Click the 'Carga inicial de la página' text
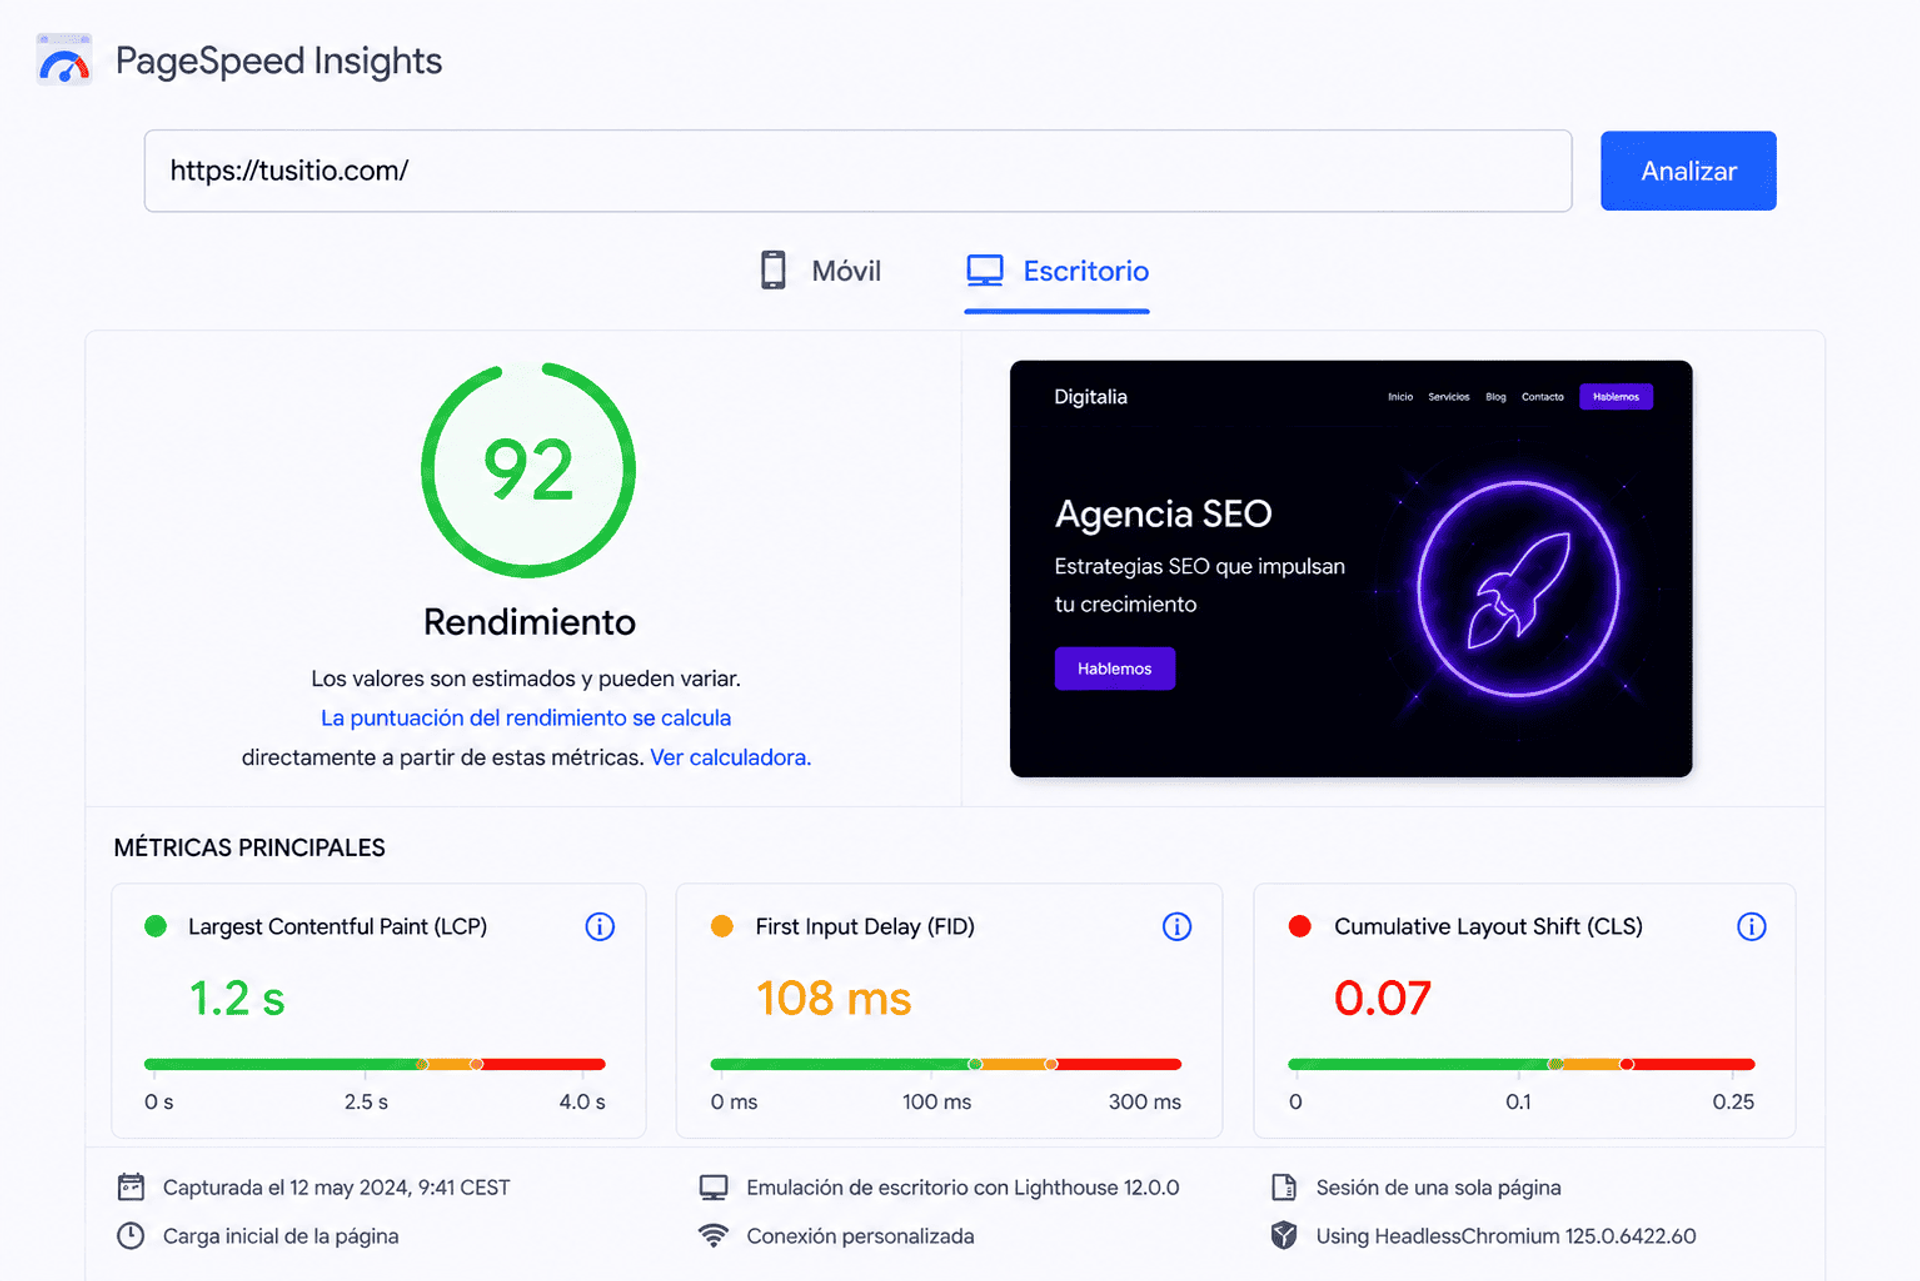This screenshot has width=1920, height=1281. point(281,1236)
